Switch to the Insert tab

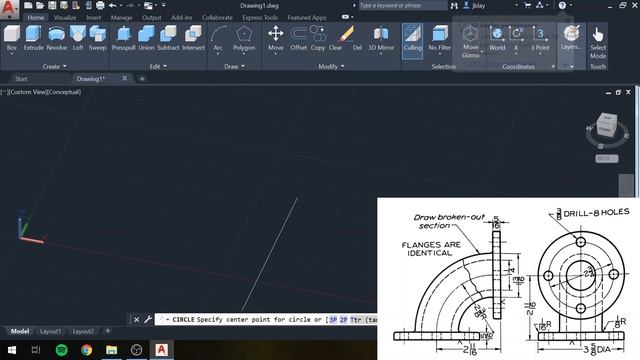coord(93,18)
